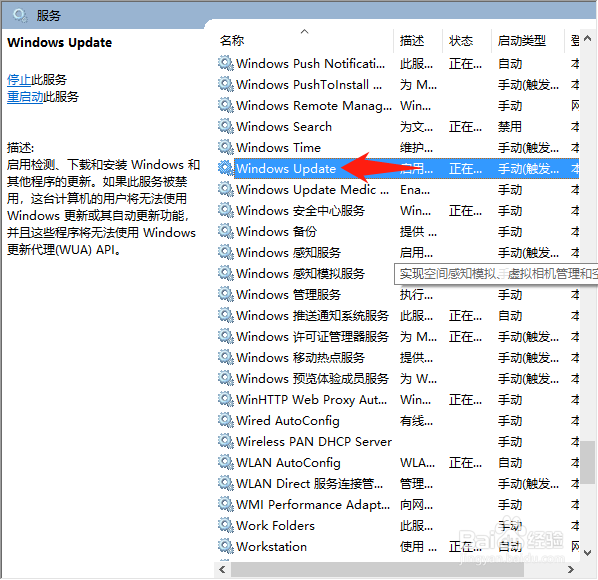Click gear icon next to Windows Time

coord(225,147)
